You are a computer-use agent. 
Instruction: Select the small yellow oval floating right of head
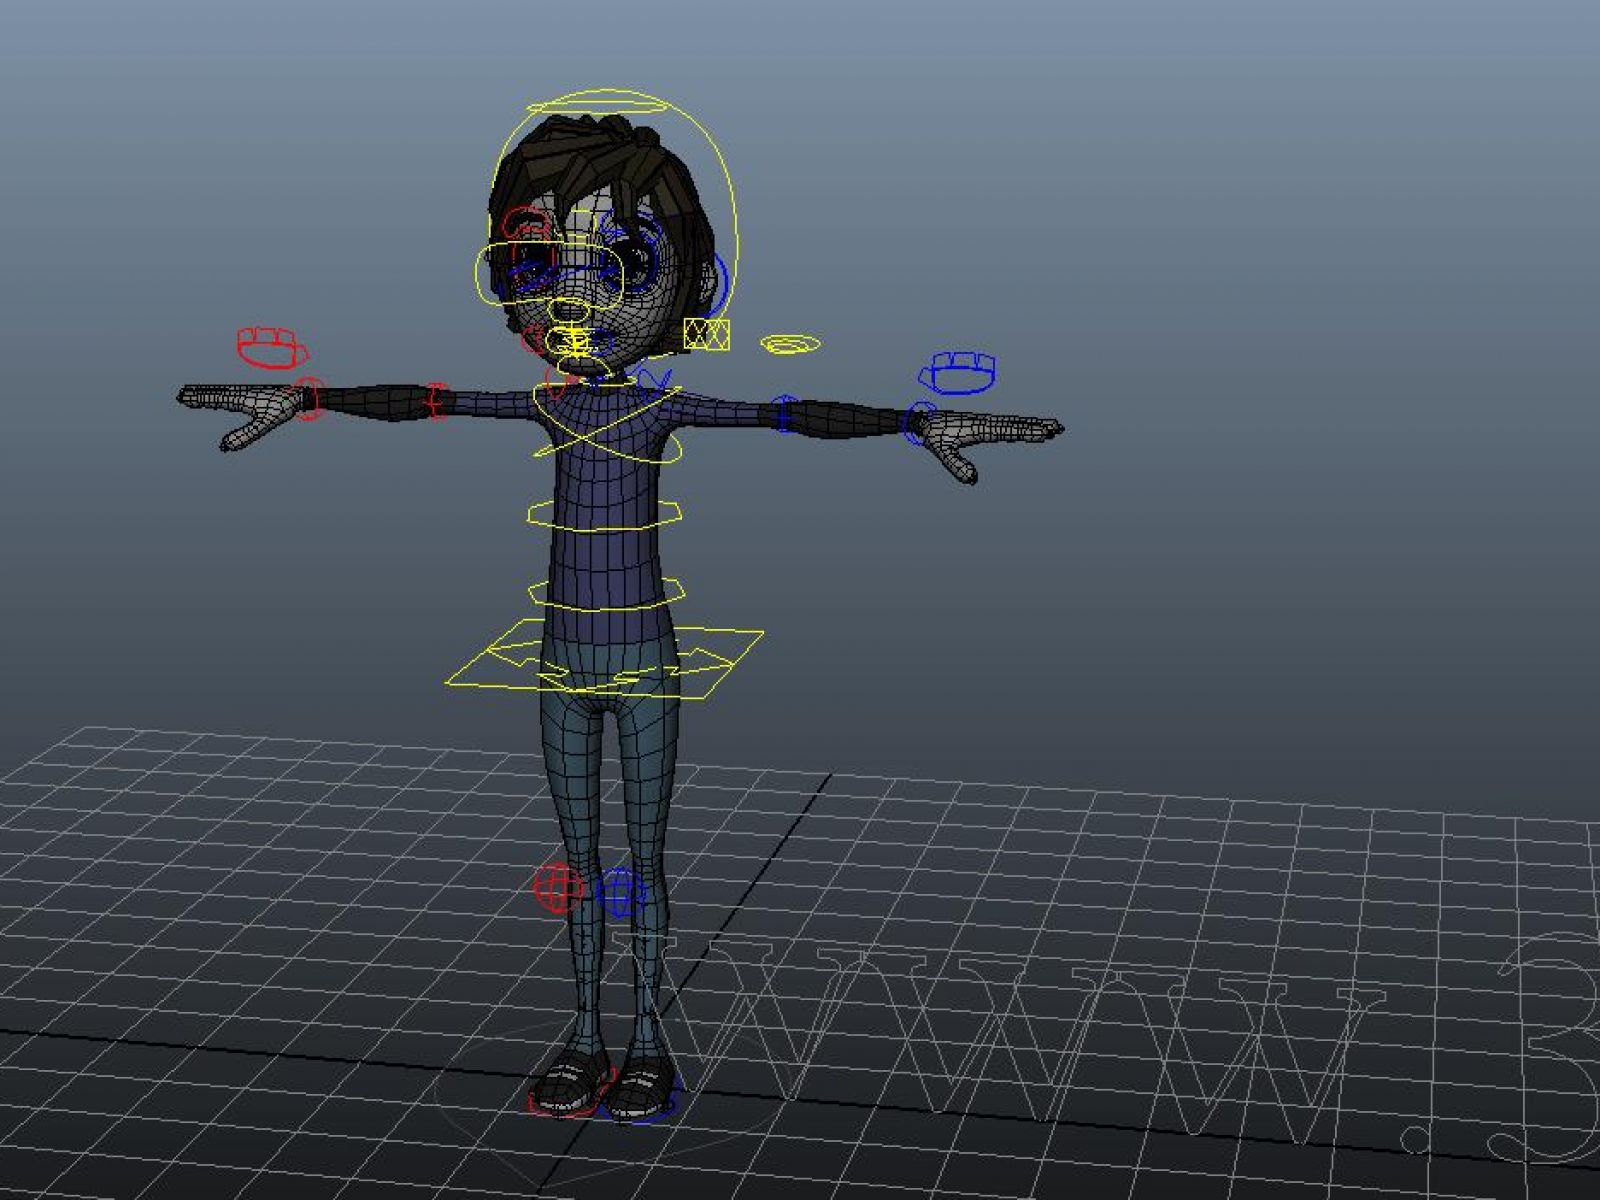pos(790,344)
